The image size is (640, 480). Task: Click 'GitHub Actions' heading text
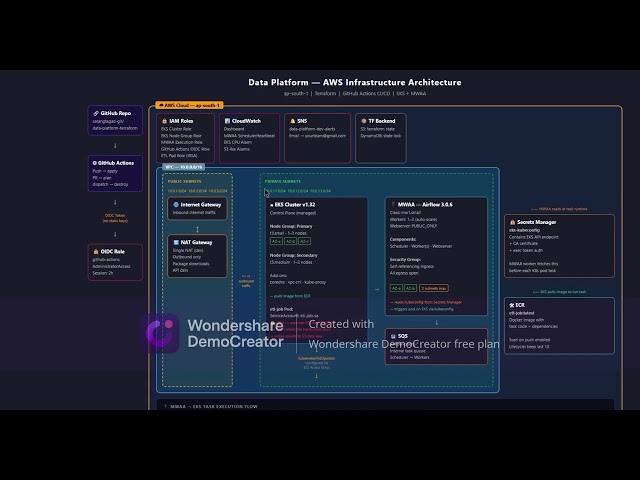click(x=116, y=163)
